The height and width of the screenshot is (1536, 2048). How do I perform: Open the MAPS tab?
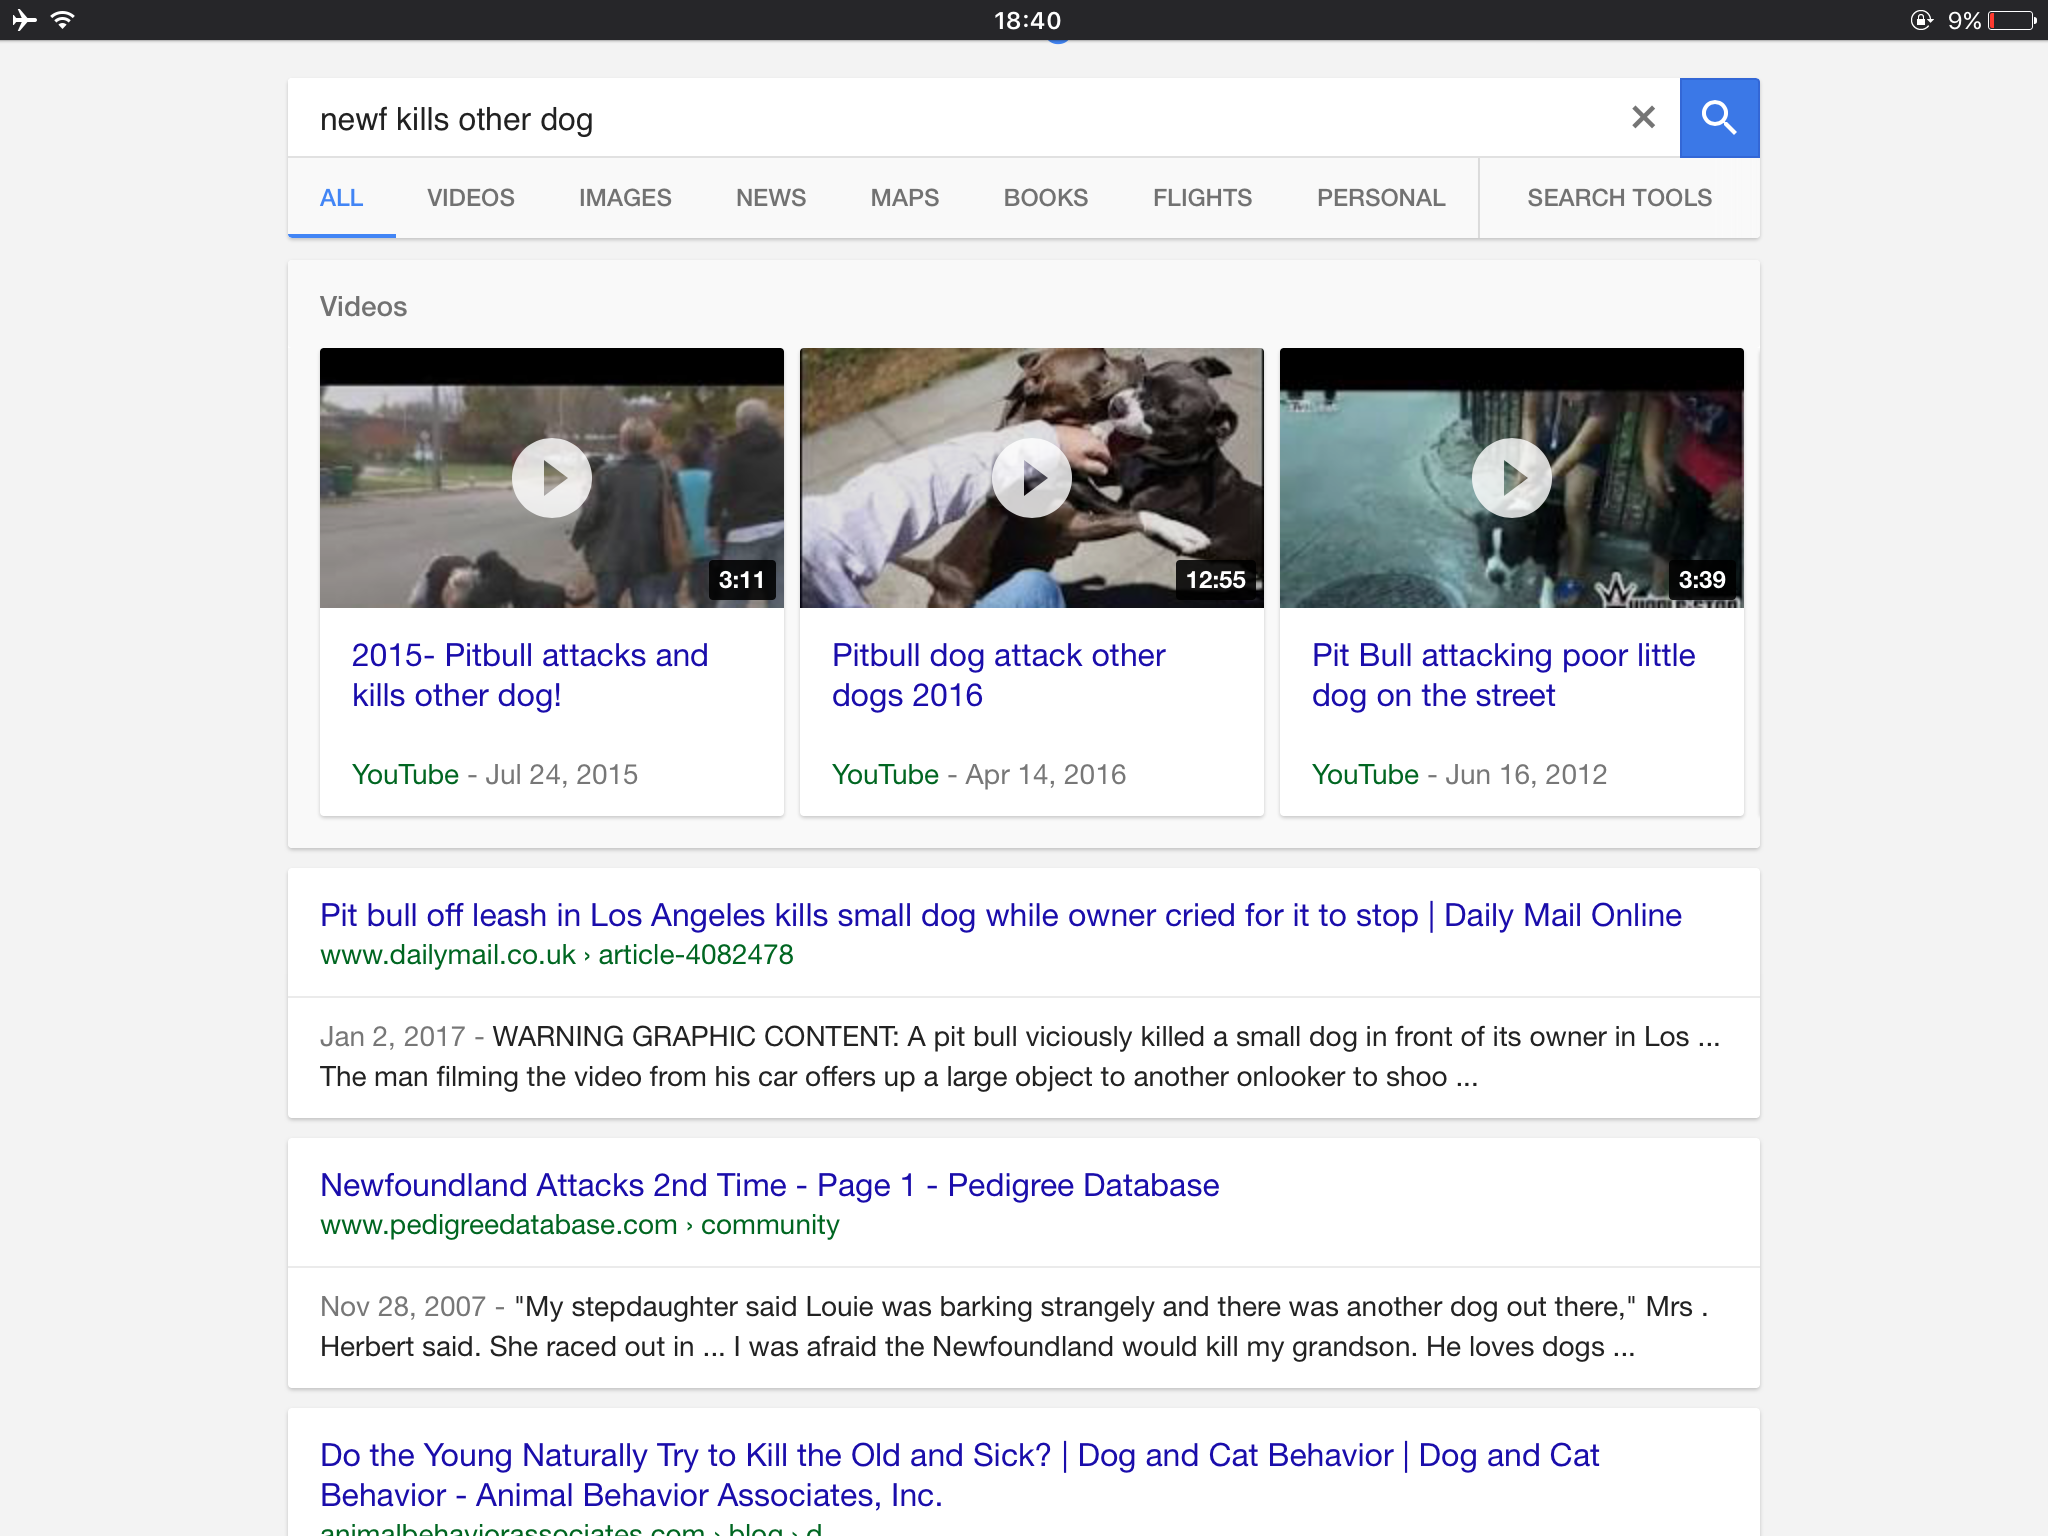(x=904, y=198)
